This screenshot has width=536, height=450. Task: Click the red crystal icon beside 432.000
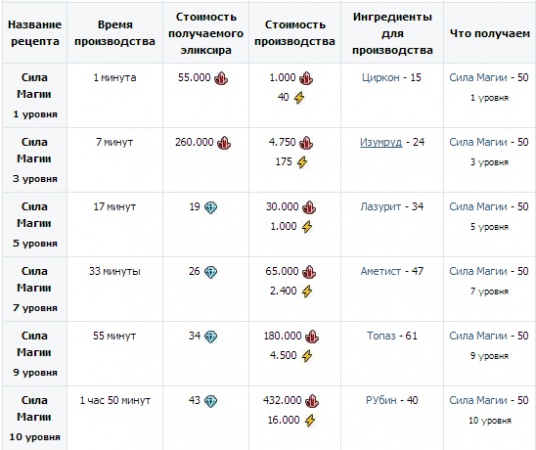[x=312, y=401]
